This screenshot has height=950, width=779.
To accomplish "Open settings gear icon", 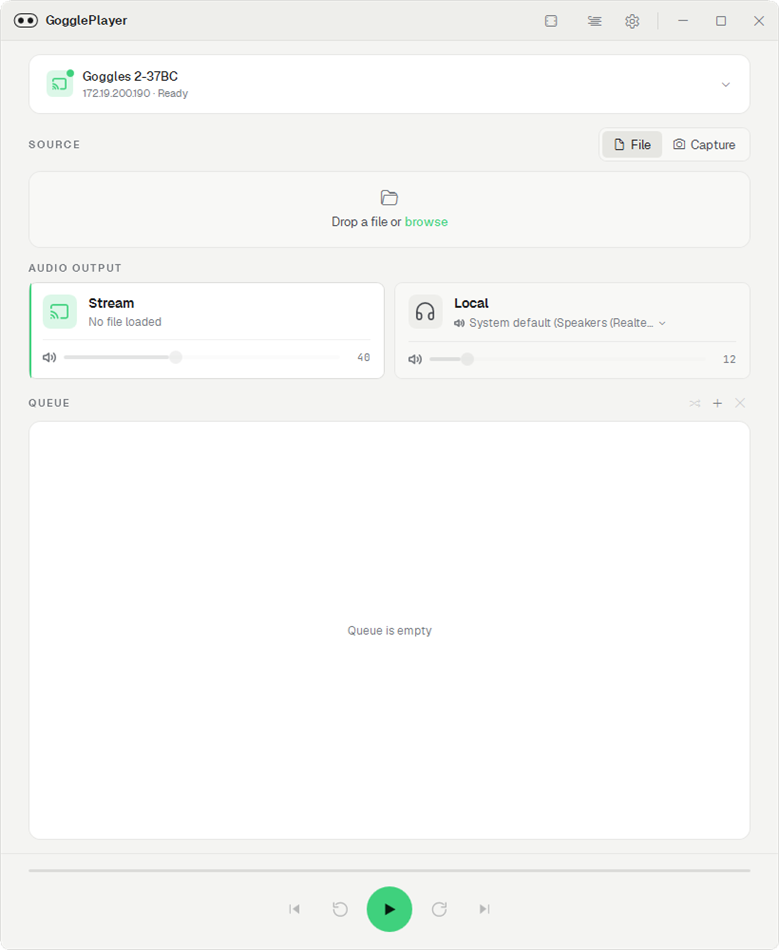I will pos(632,21).
